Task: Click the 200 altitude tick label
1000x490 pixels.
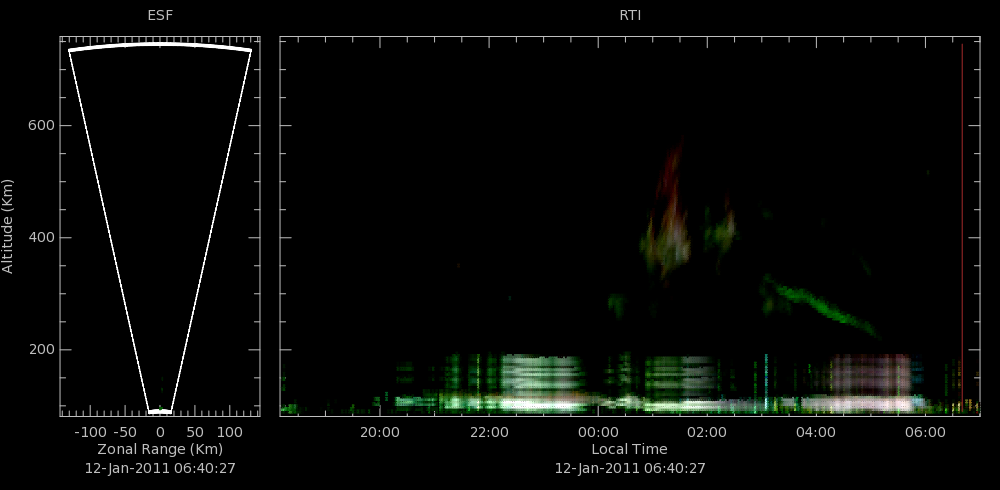Action: pyautogui.click(x=41, y=350)
